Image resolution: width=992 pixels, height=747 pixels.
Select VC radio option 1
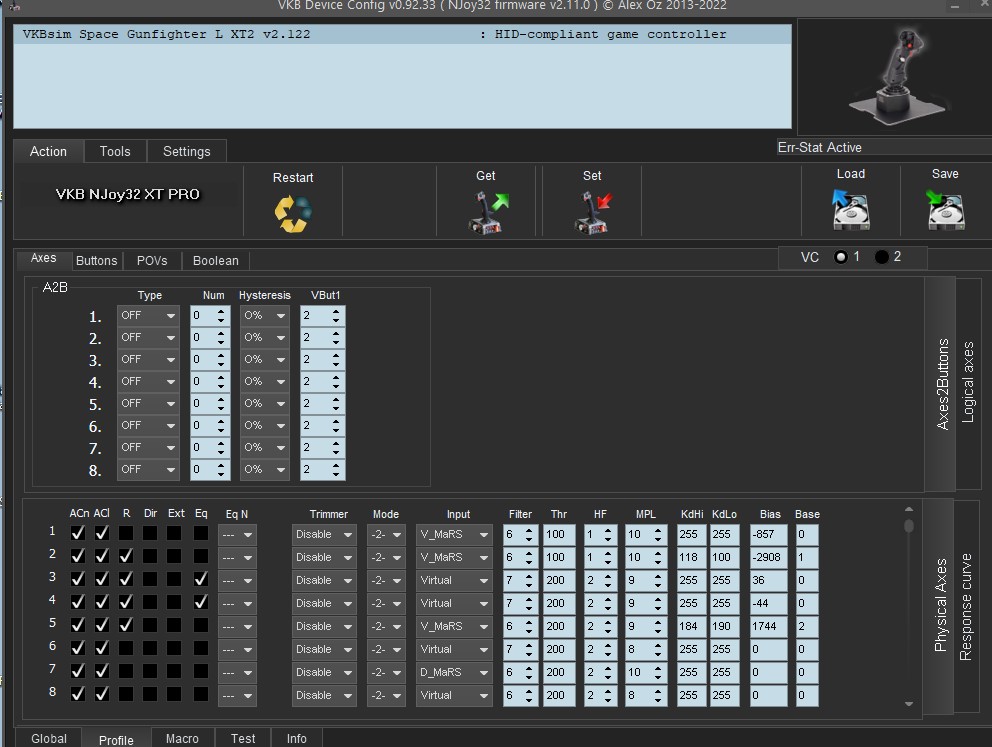coord(841,257)
